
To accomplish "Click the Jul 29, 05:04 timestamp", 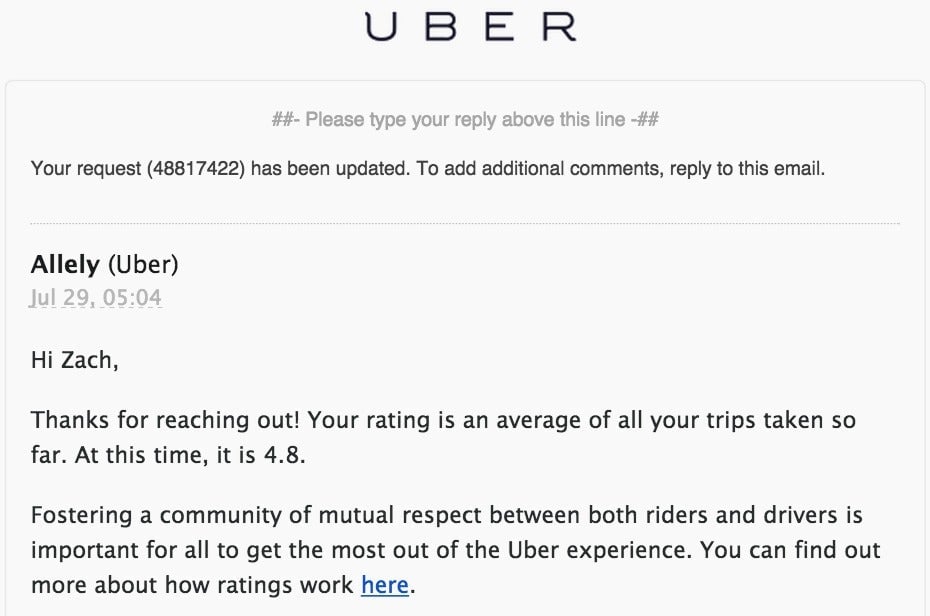I will [96, 298].
